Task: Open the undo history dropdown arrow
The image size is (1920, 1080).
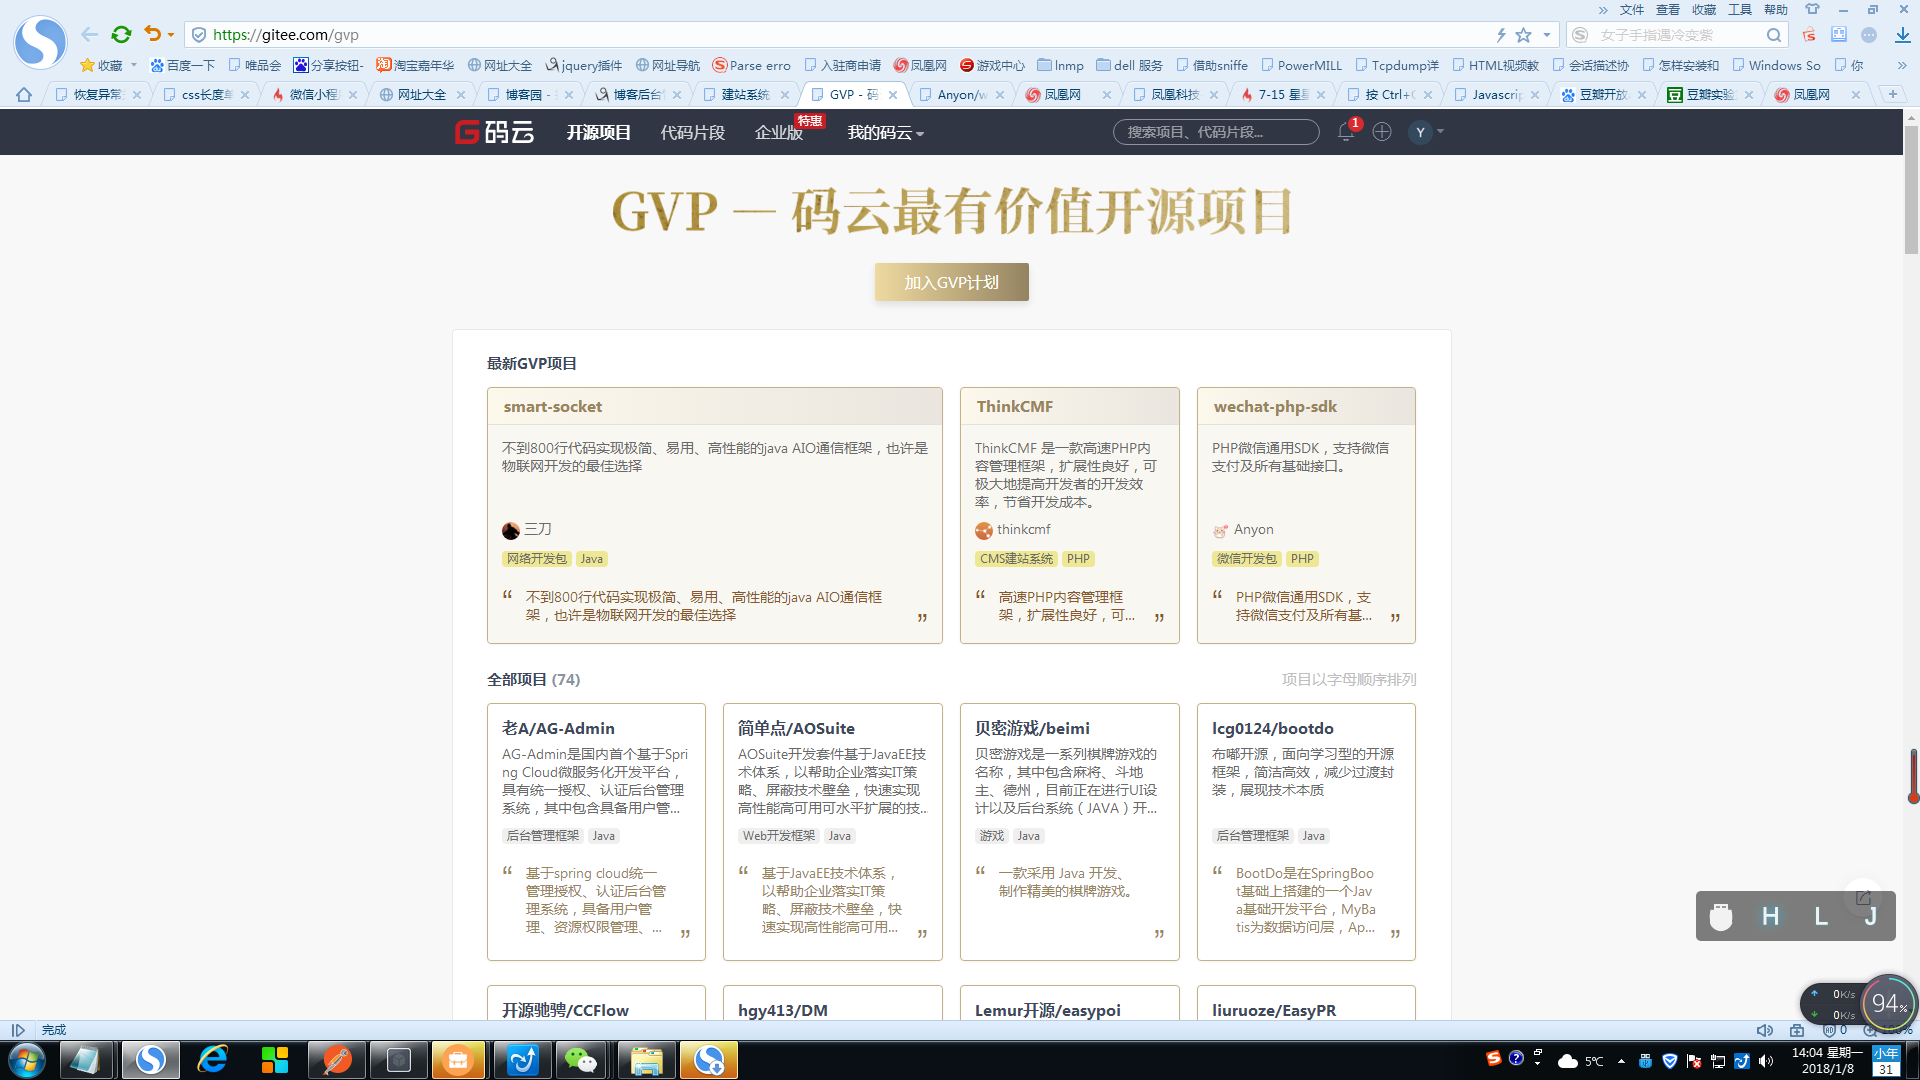Action: pos(171,35)
